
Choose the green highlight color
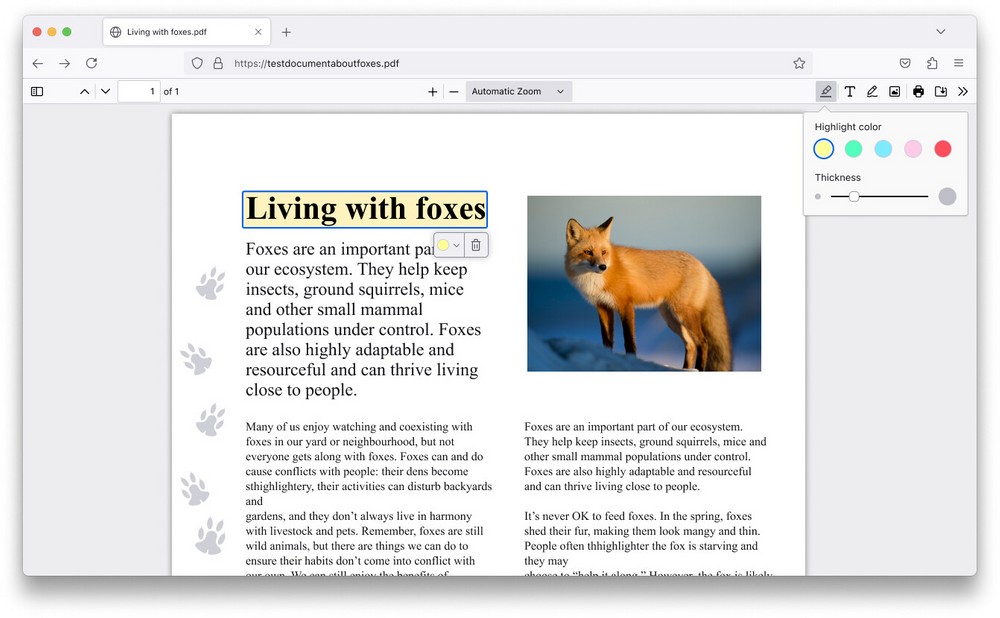[853, 149]
